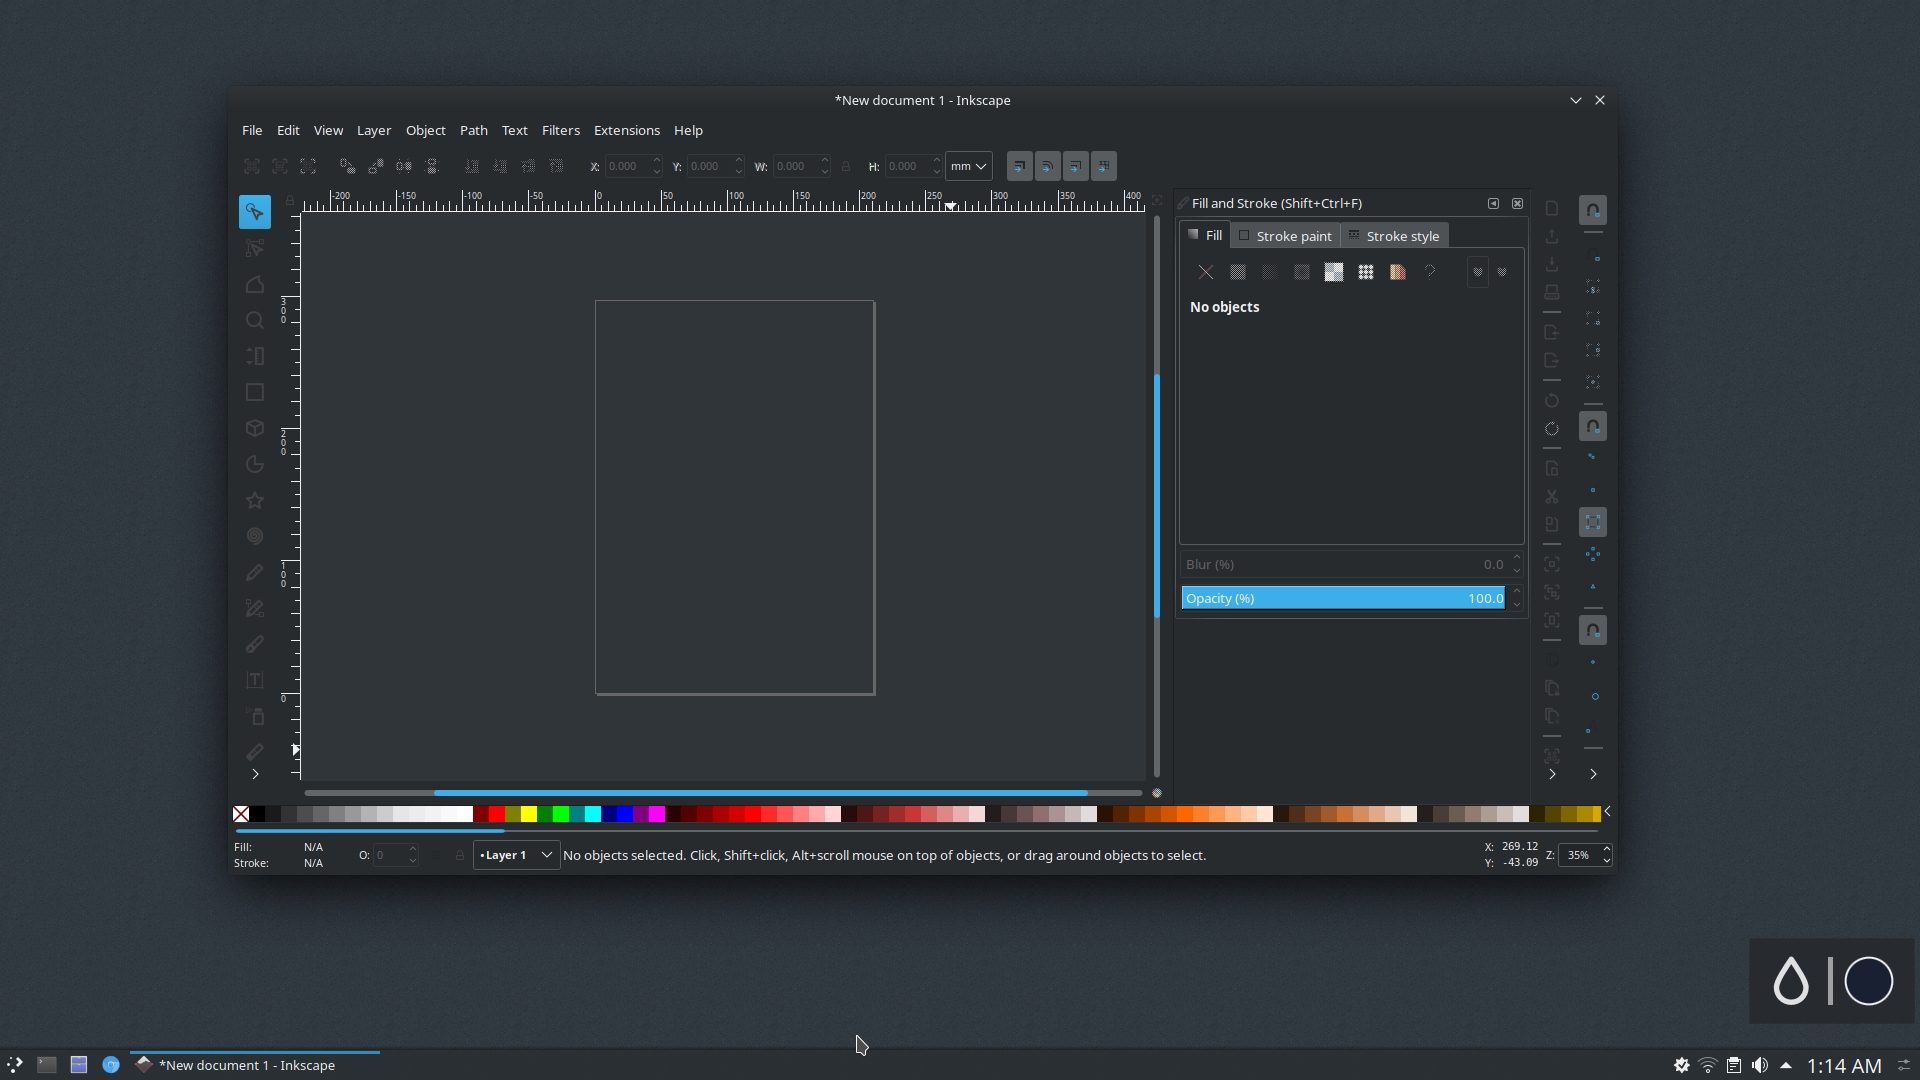Toggle the lowest magnet button in snap bar
This screenshot has height=1080, width=1920.
coord(1593,630)
